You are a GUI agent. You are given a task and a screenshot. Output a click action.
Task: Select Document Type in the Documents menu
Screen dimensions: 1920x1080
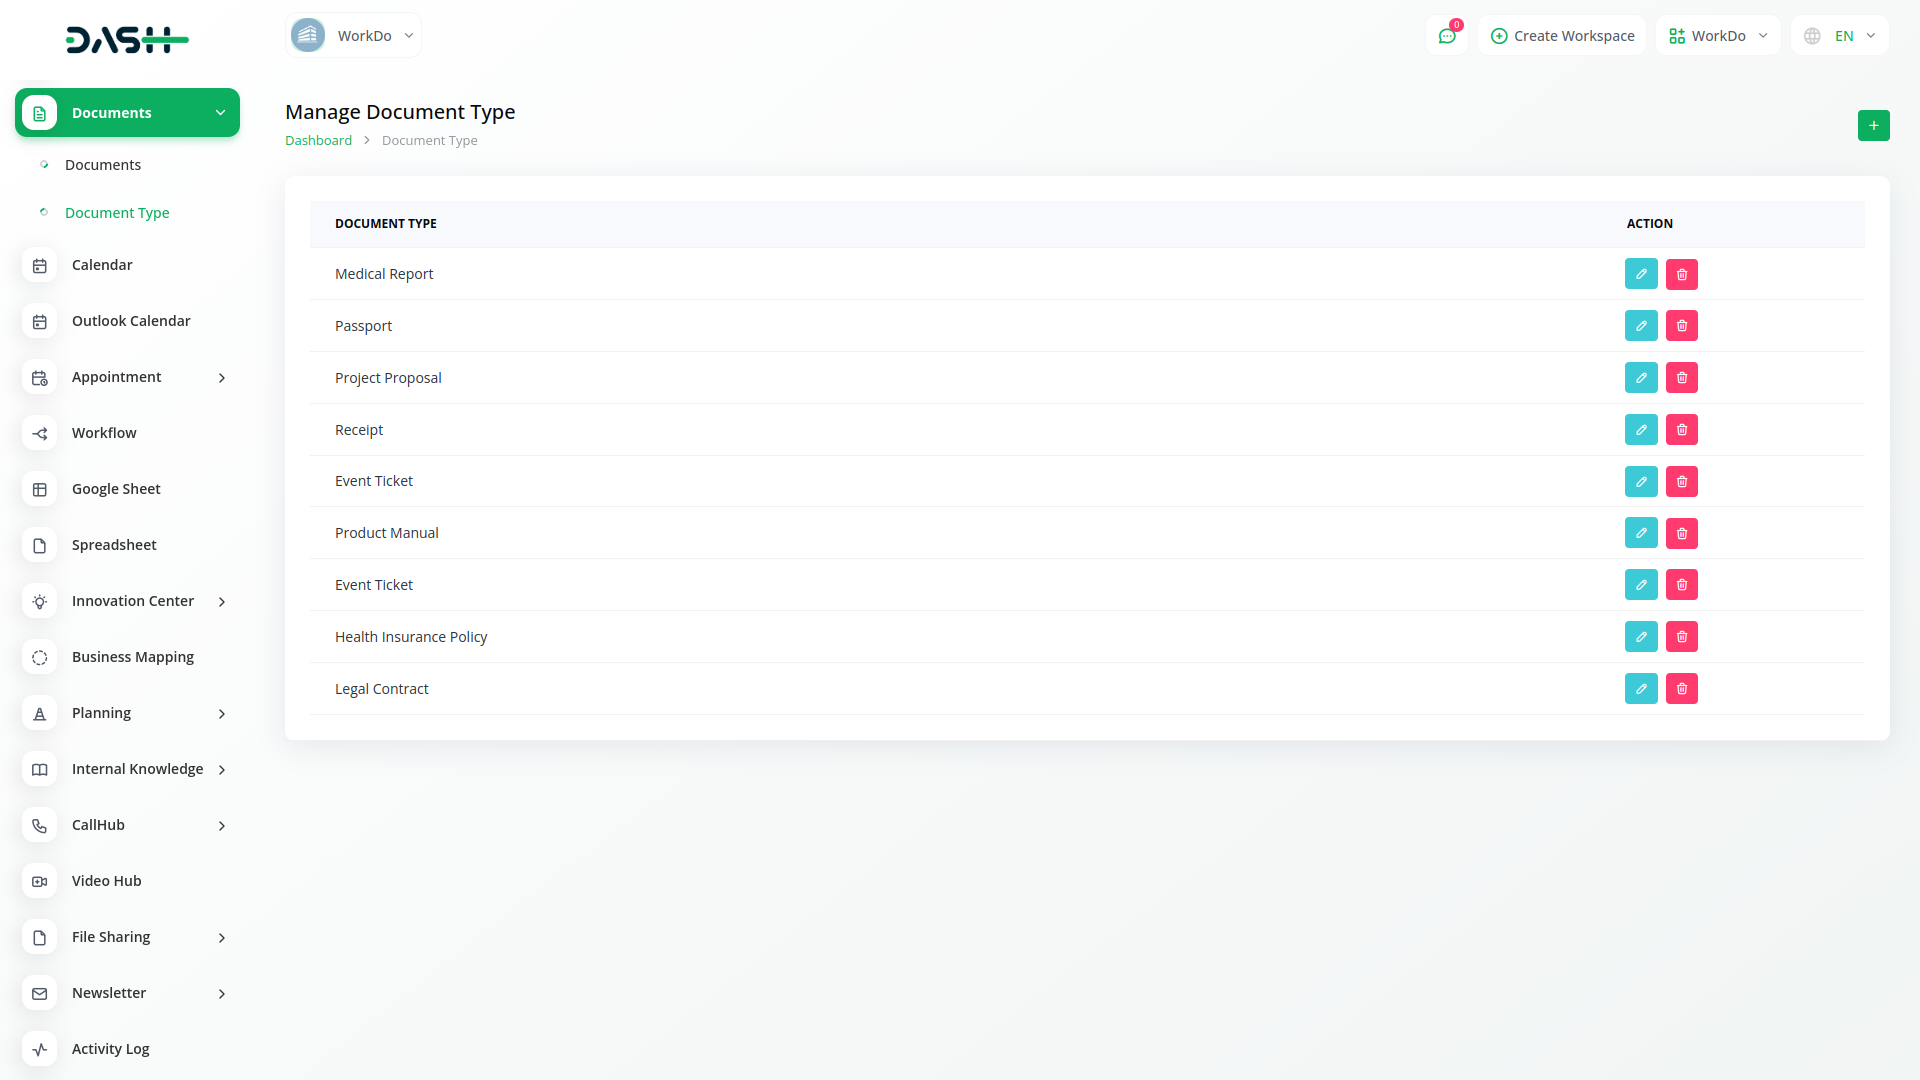pyautogui.click(x=117, y=213)
